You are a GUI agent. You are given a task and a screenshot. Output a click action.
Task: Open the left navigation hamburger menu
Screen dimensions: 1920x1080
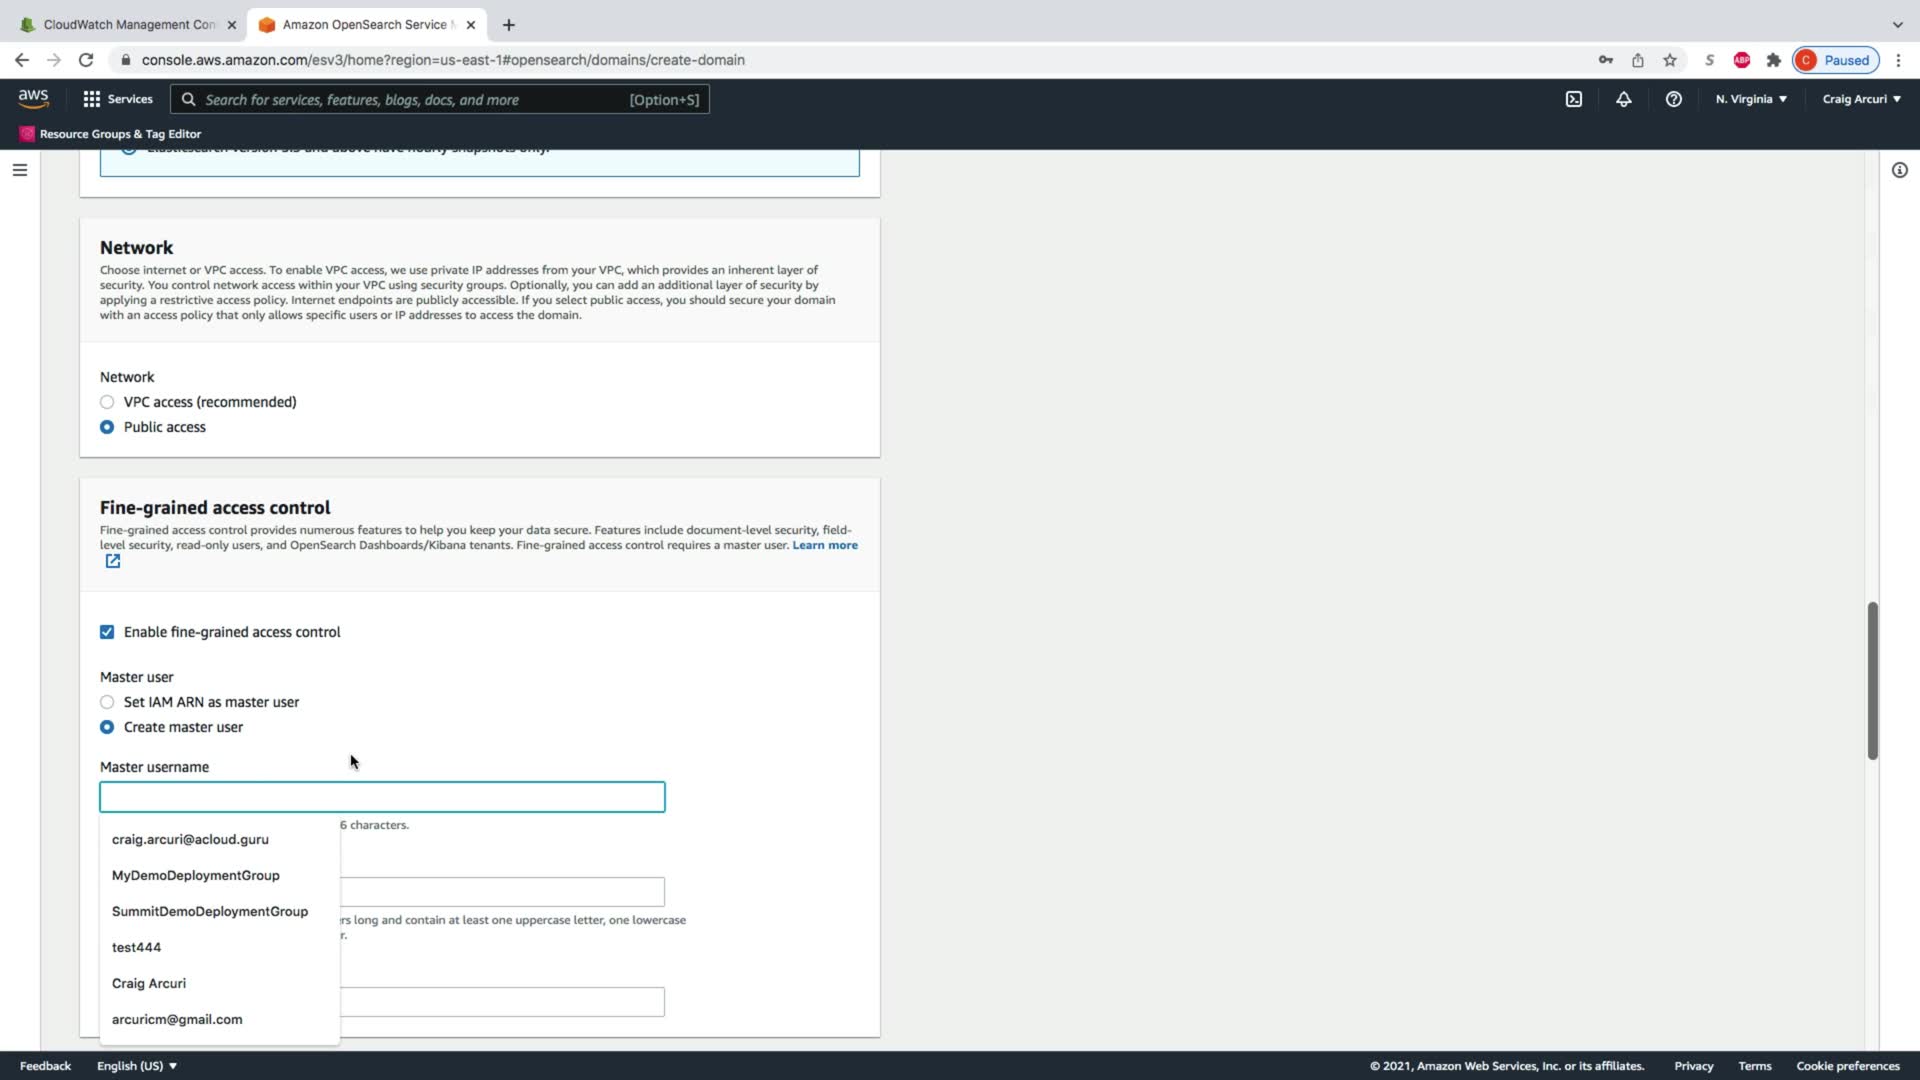pos(19,170)
